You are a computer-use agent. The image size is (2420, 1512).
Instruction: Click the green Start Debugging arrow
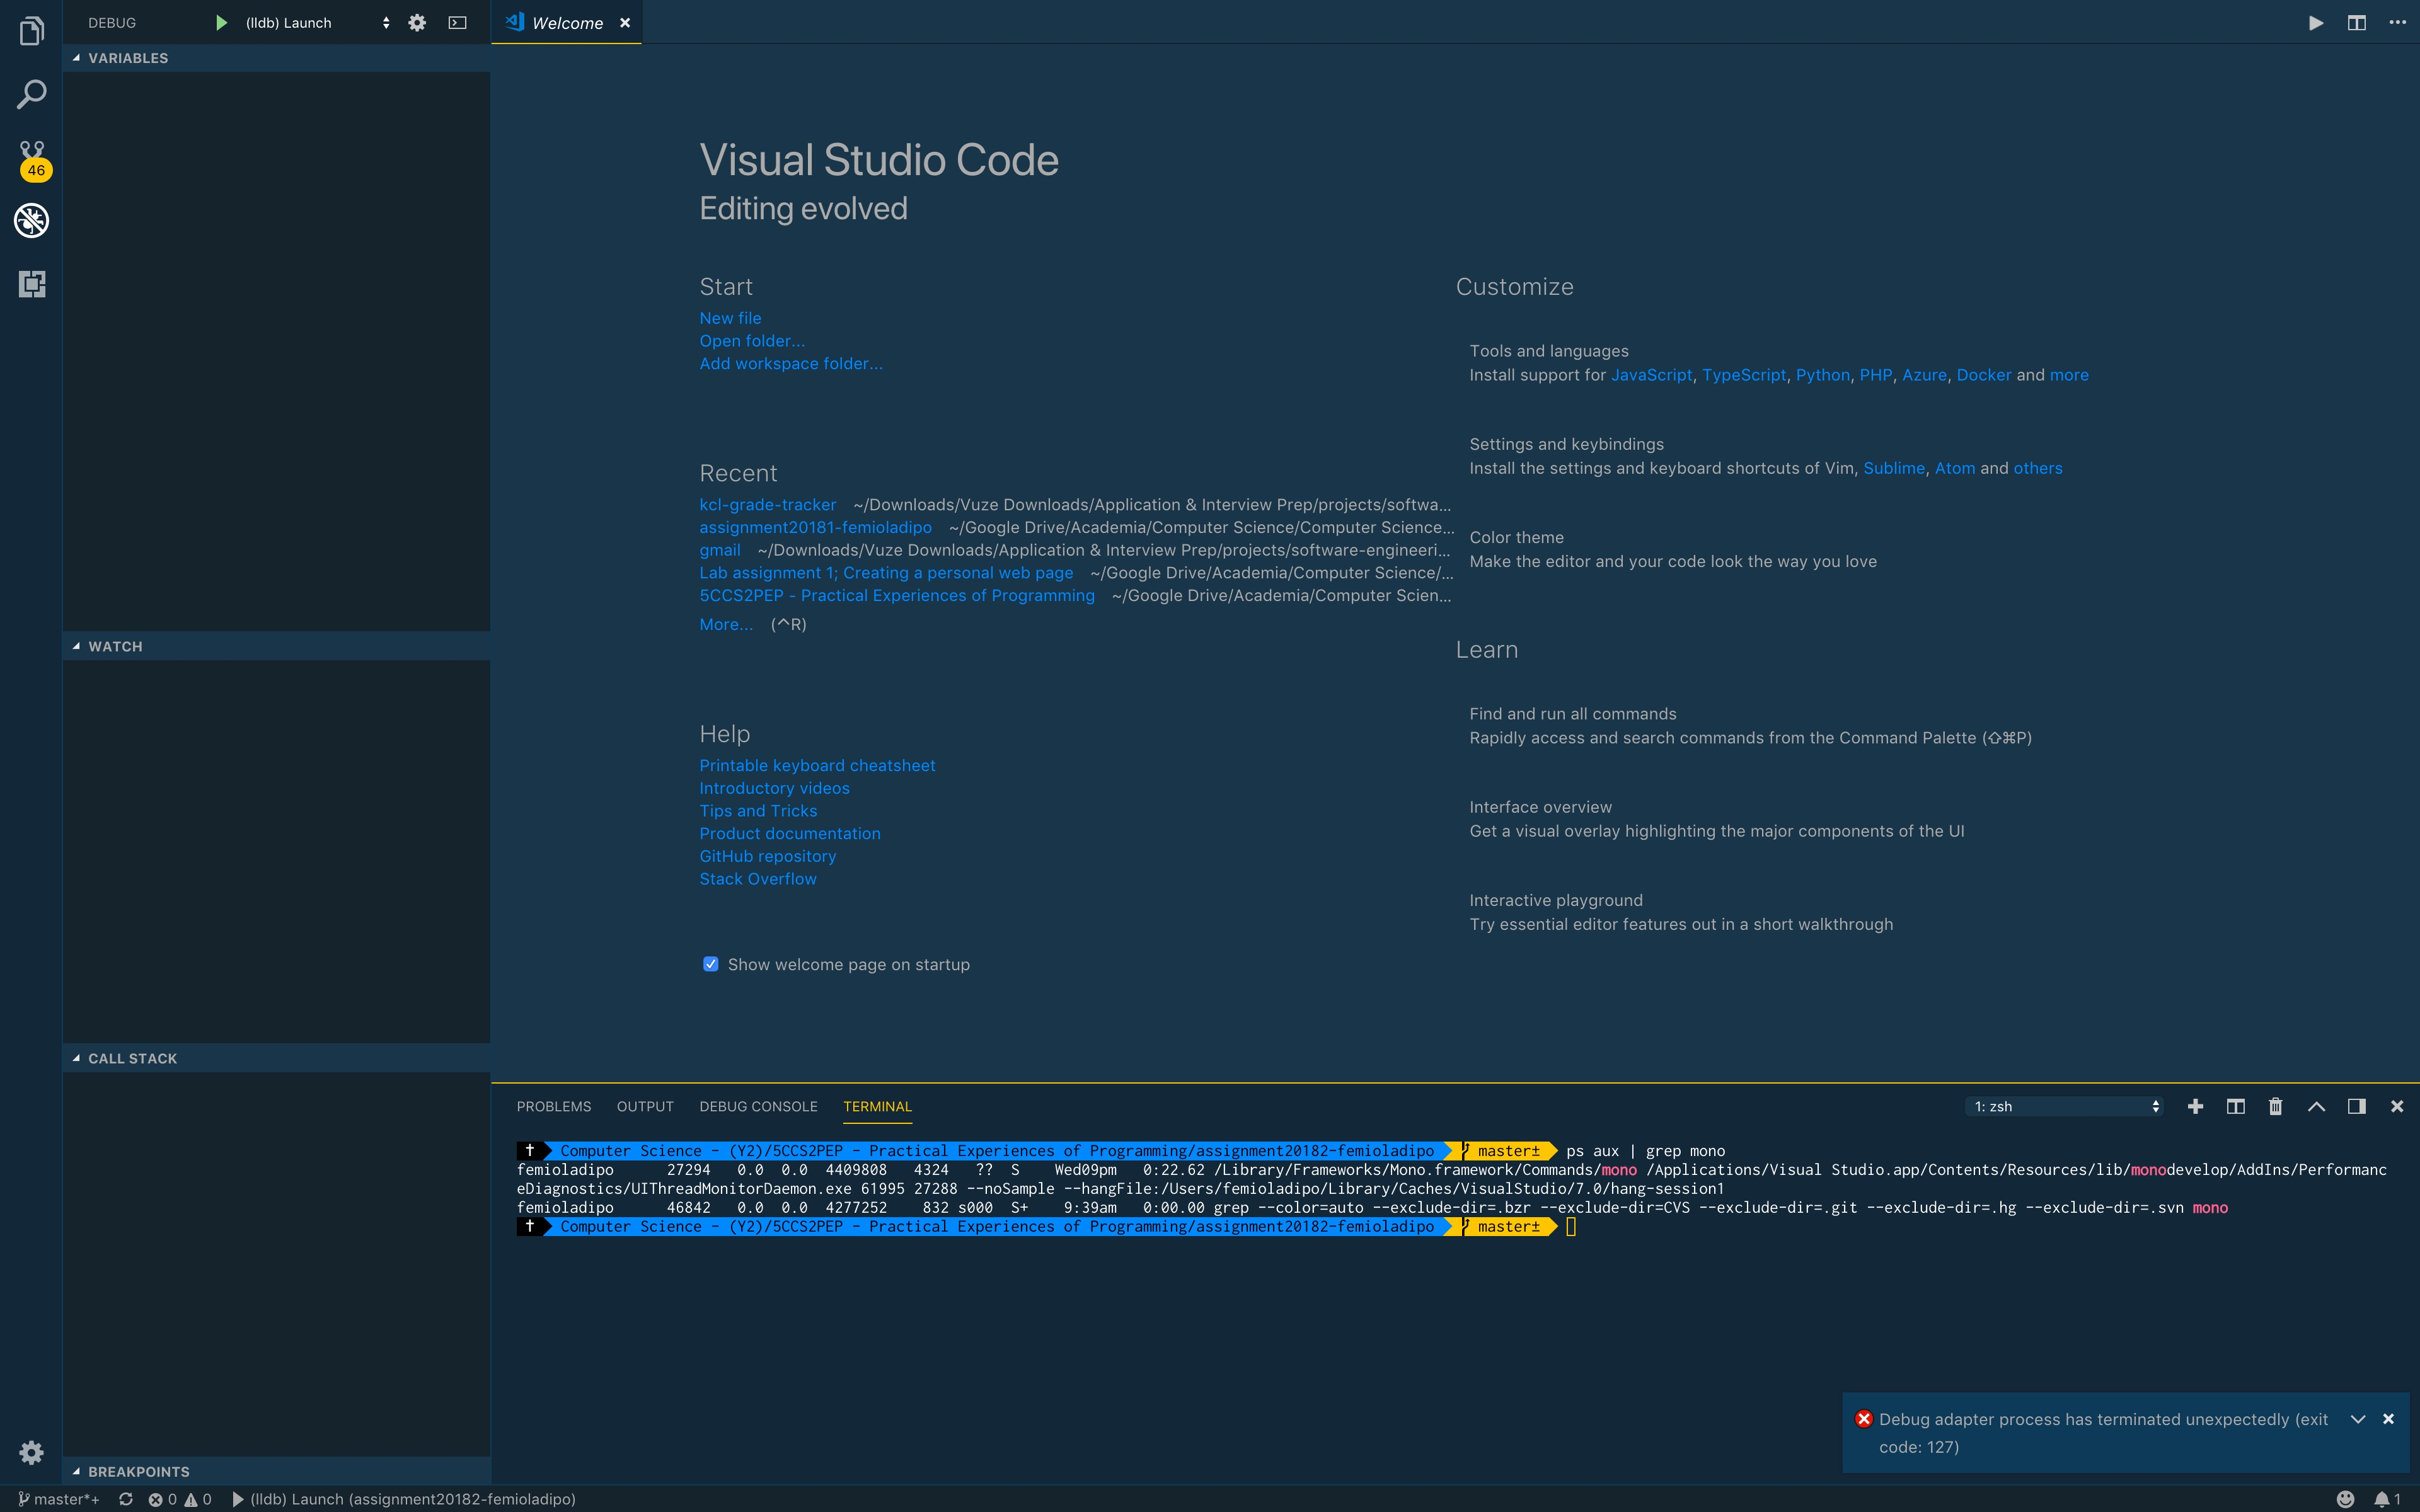221,23
